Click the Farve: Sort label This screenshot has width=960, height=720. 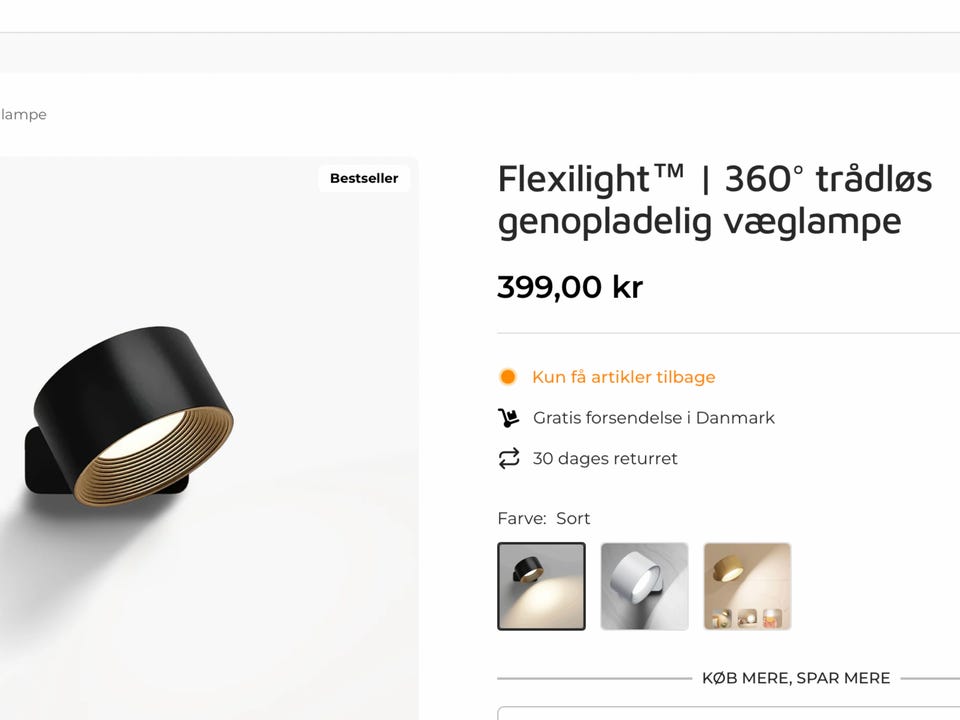(544, 519)
